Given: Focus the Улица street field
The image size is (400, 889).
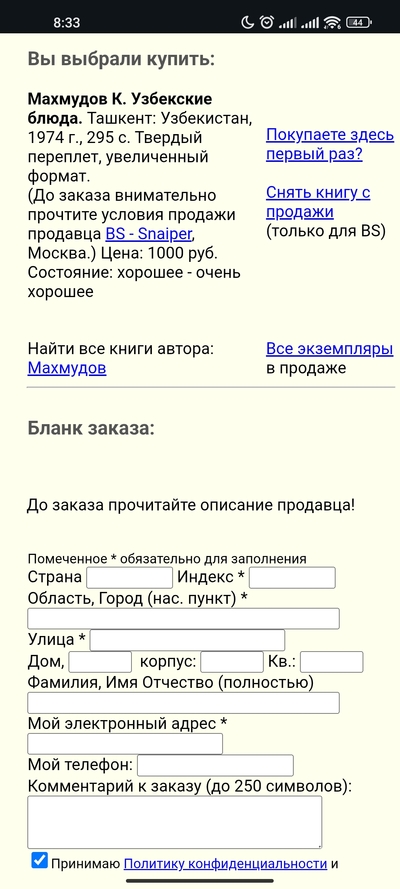Looking at the screenshot, I should pos(188,640).
